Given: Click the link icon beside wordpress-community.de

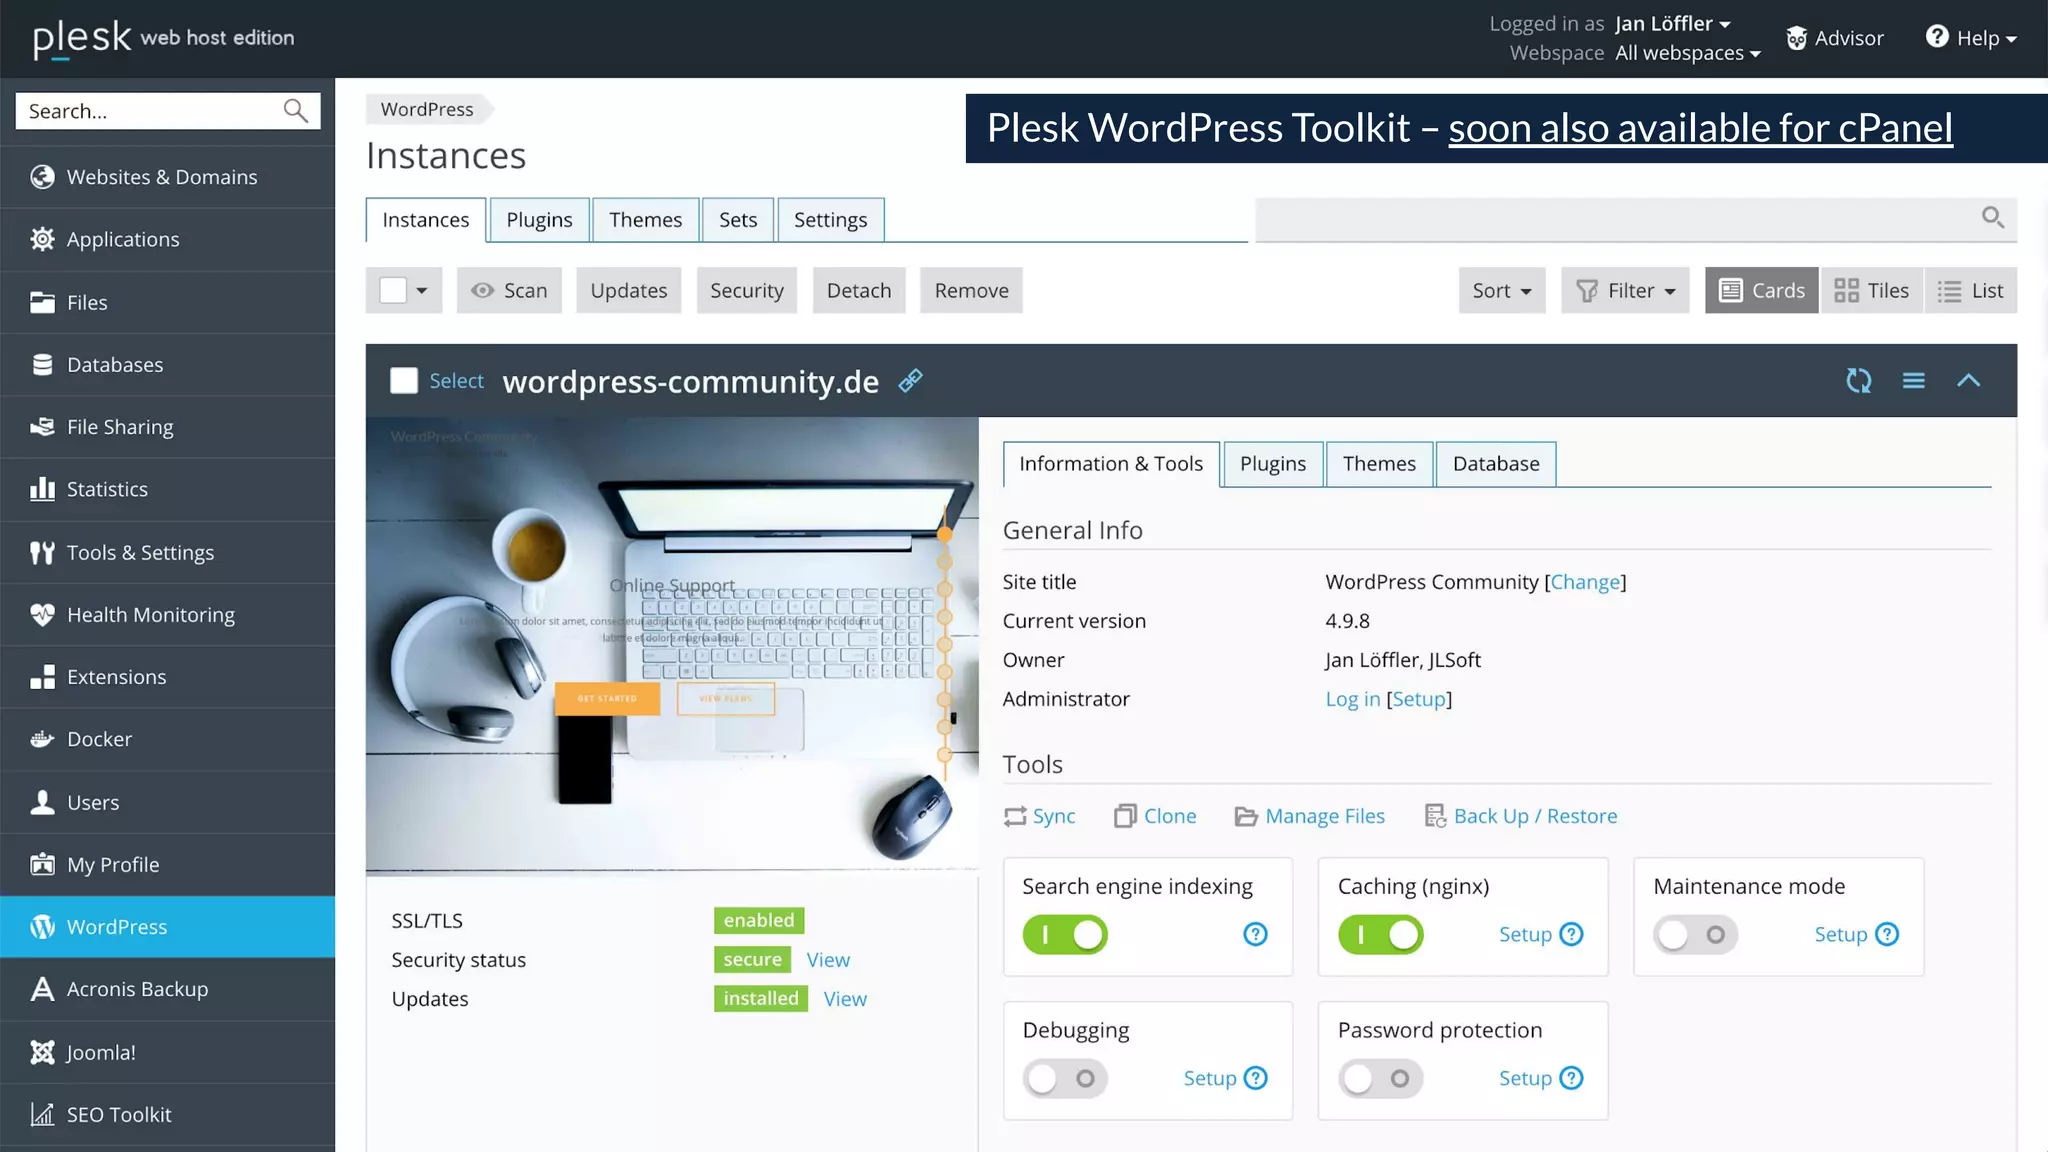Looking at the screenshot, I should click(x=910, y=380).
